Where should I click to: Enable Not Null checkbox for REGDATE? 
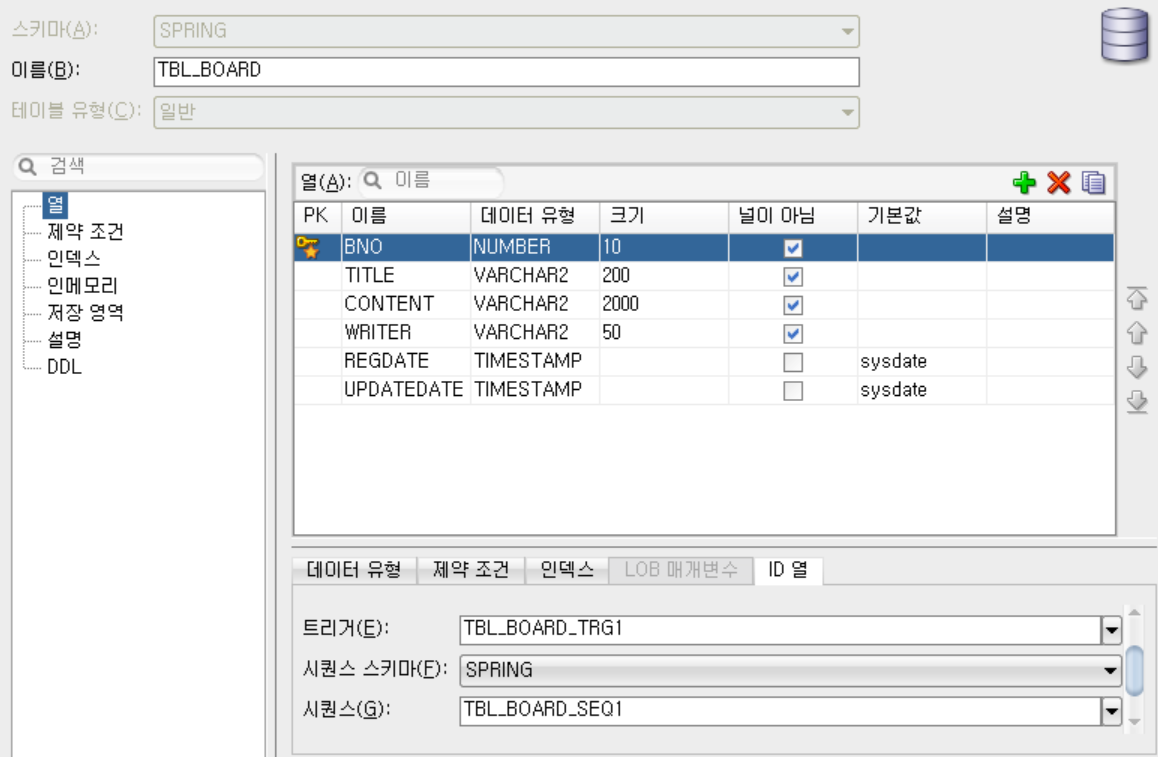click(792, 362)
